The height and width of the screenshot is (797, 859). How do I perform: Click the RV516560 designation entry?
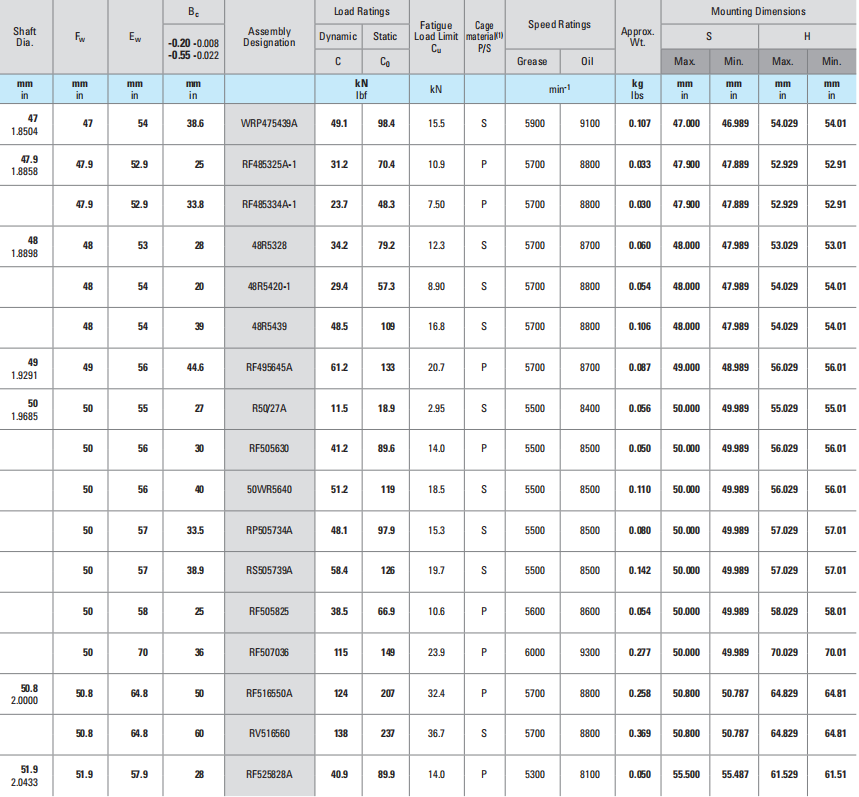(x=269, y=733)
